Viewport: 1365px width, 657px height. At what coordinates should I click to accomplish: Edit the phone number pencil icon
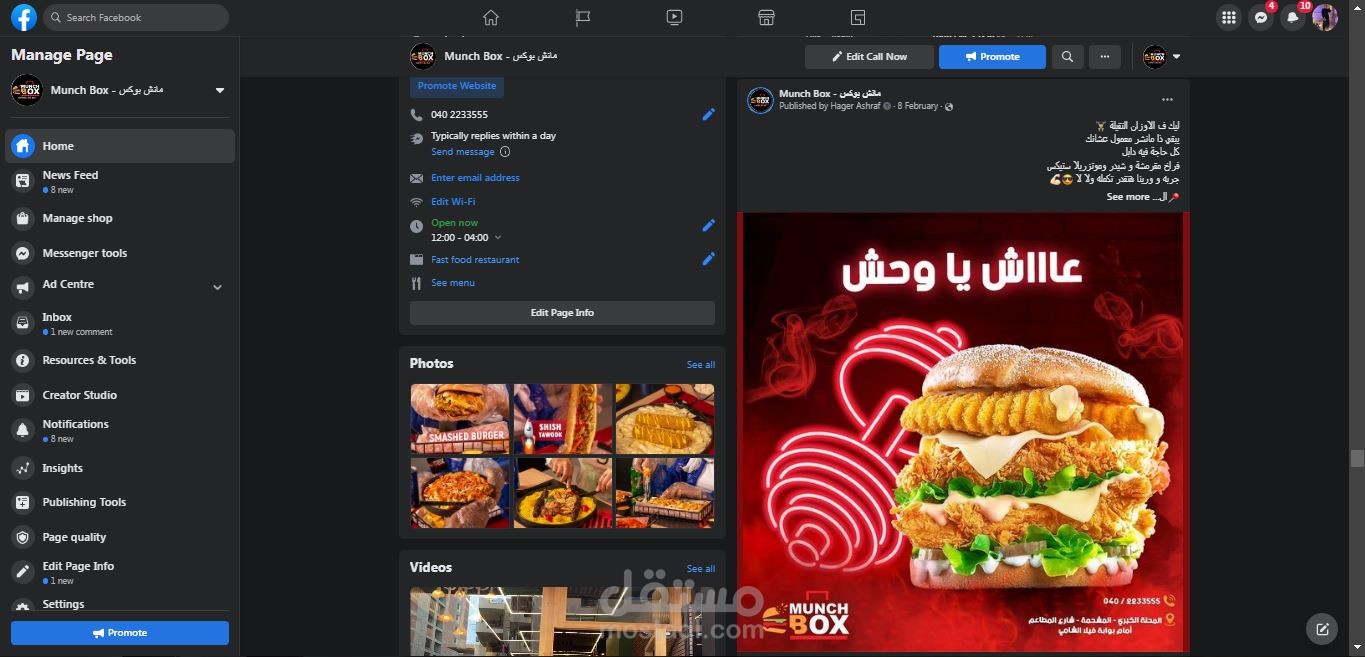[708, 115]
